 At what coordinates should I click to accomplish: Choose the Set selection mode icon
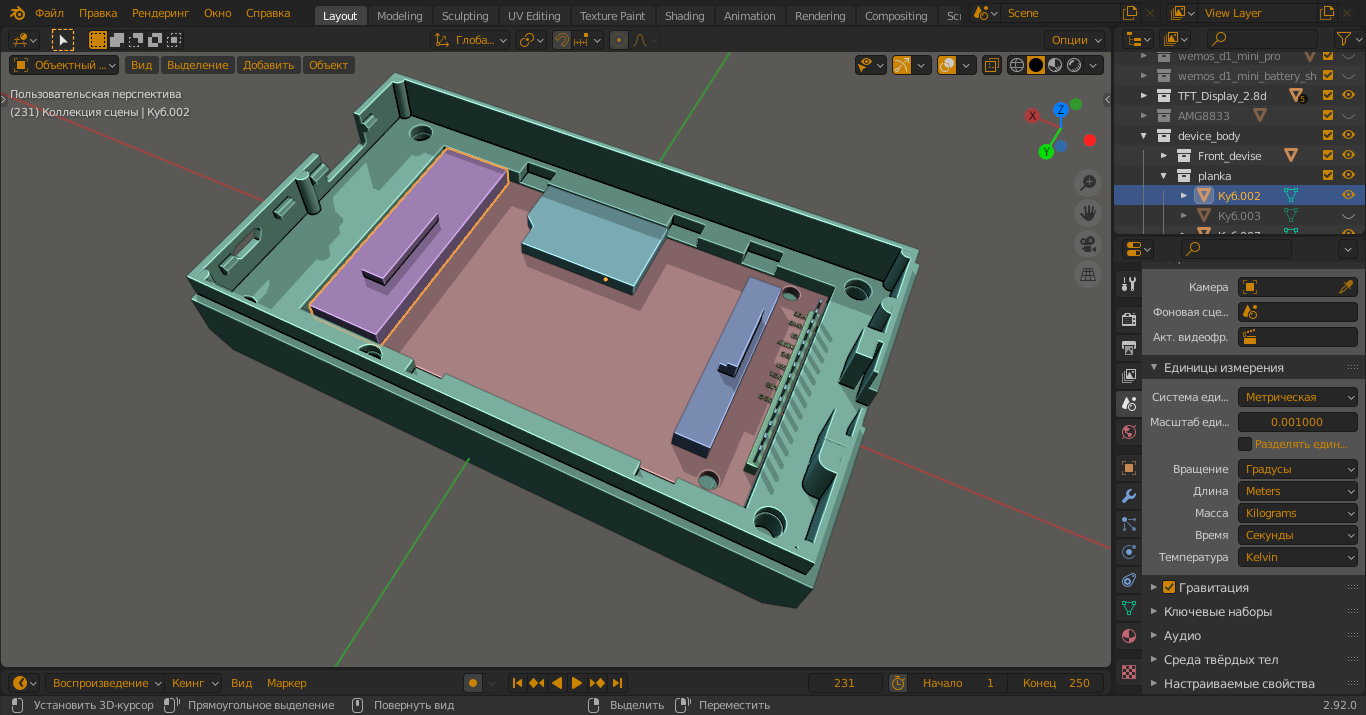coord(98,40)
